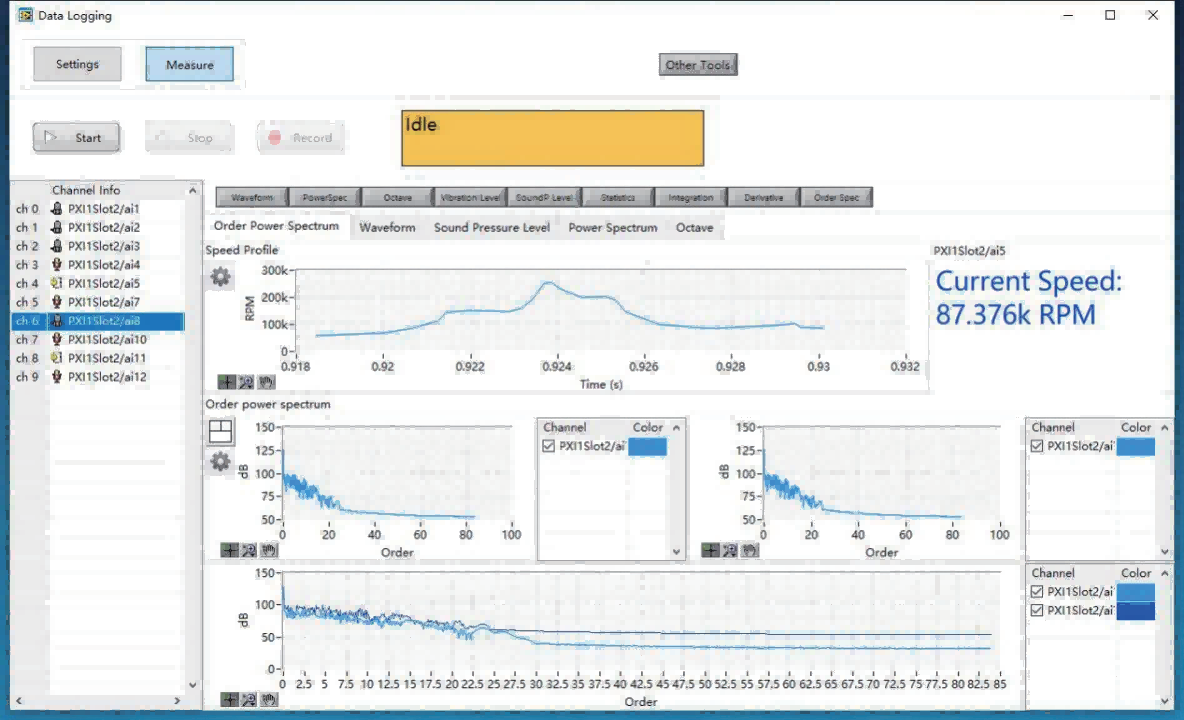Click the PowerSpec toolbar button
1184x720 pixels.
325,198
